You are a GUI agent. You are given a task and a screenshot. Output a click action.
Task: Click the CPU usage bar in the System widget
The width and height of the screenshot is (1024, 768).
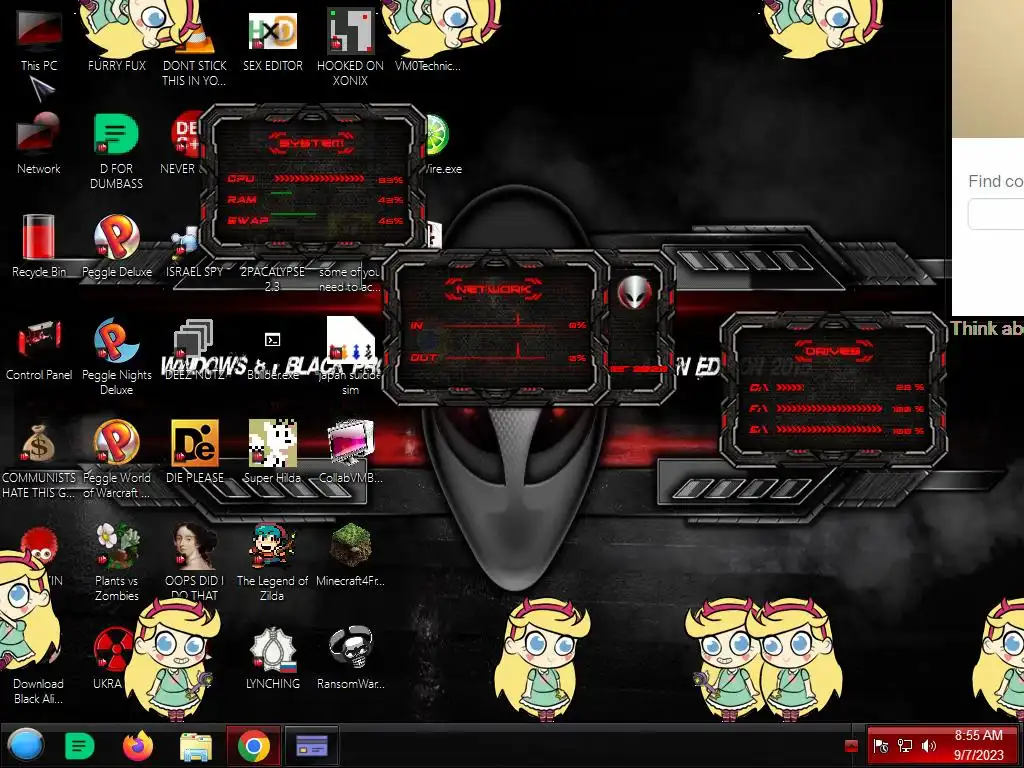point(319,178)
